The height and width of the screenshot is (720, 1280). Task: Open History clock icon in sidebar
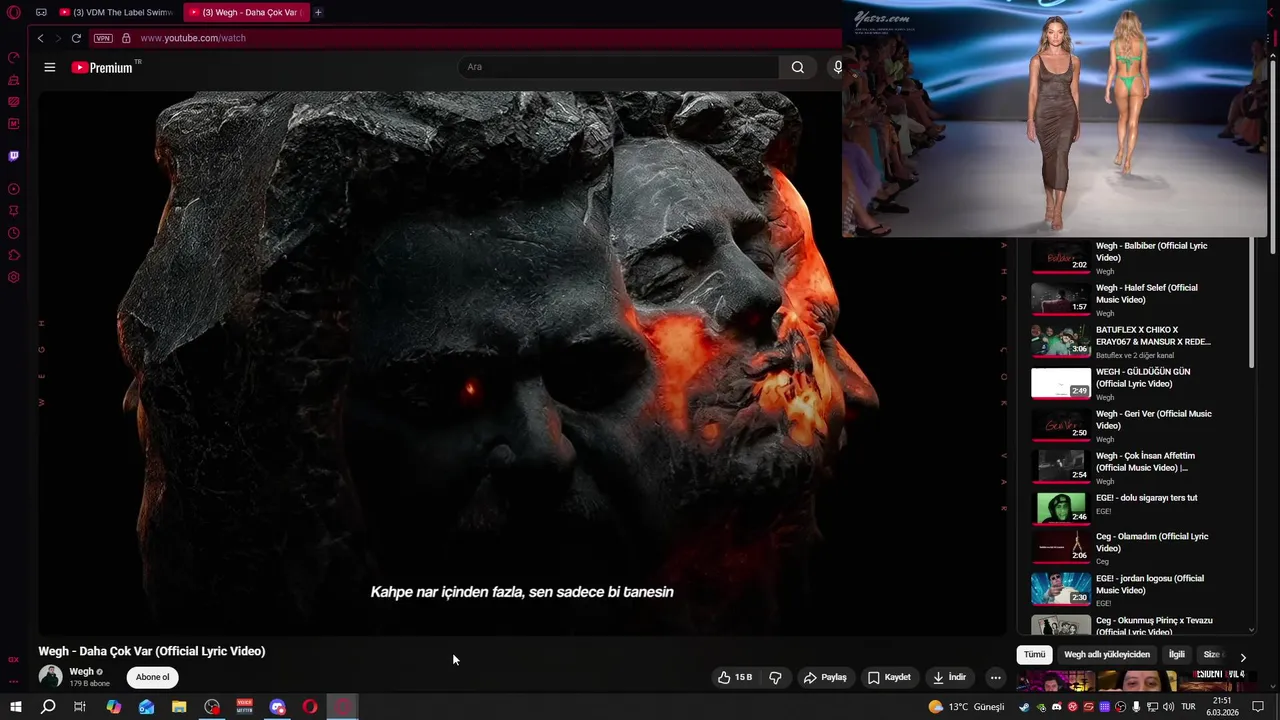tap(14, 233)
